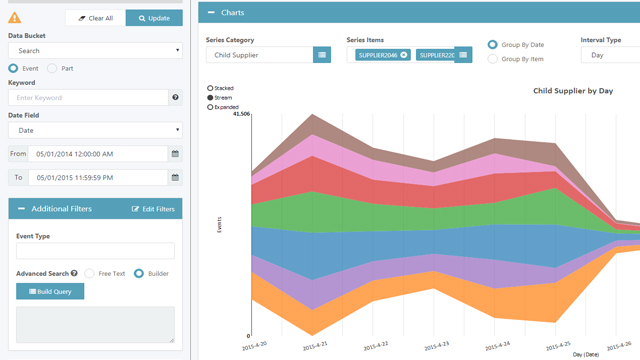This screenshot has width=640, height=360.
Task: Open Series Items list icon
Action: click(463, 55)
